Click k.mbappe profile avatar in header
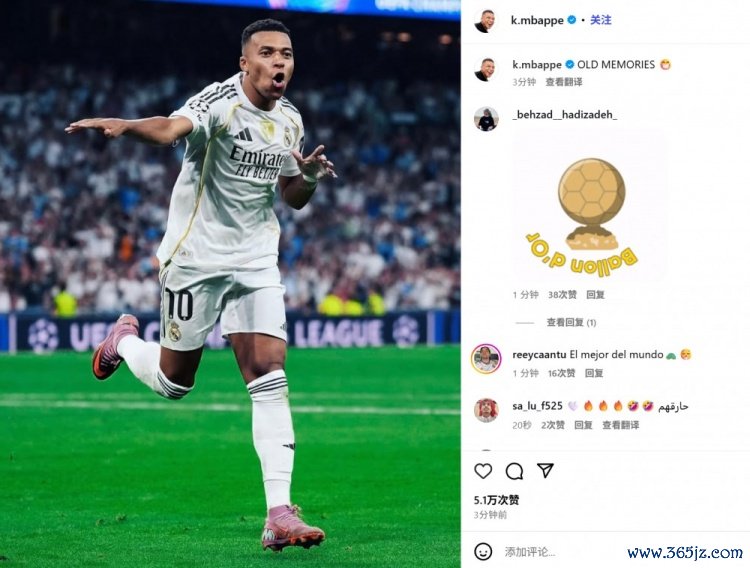Viewport: 750px width, 568px height. (x=485, y=21)
